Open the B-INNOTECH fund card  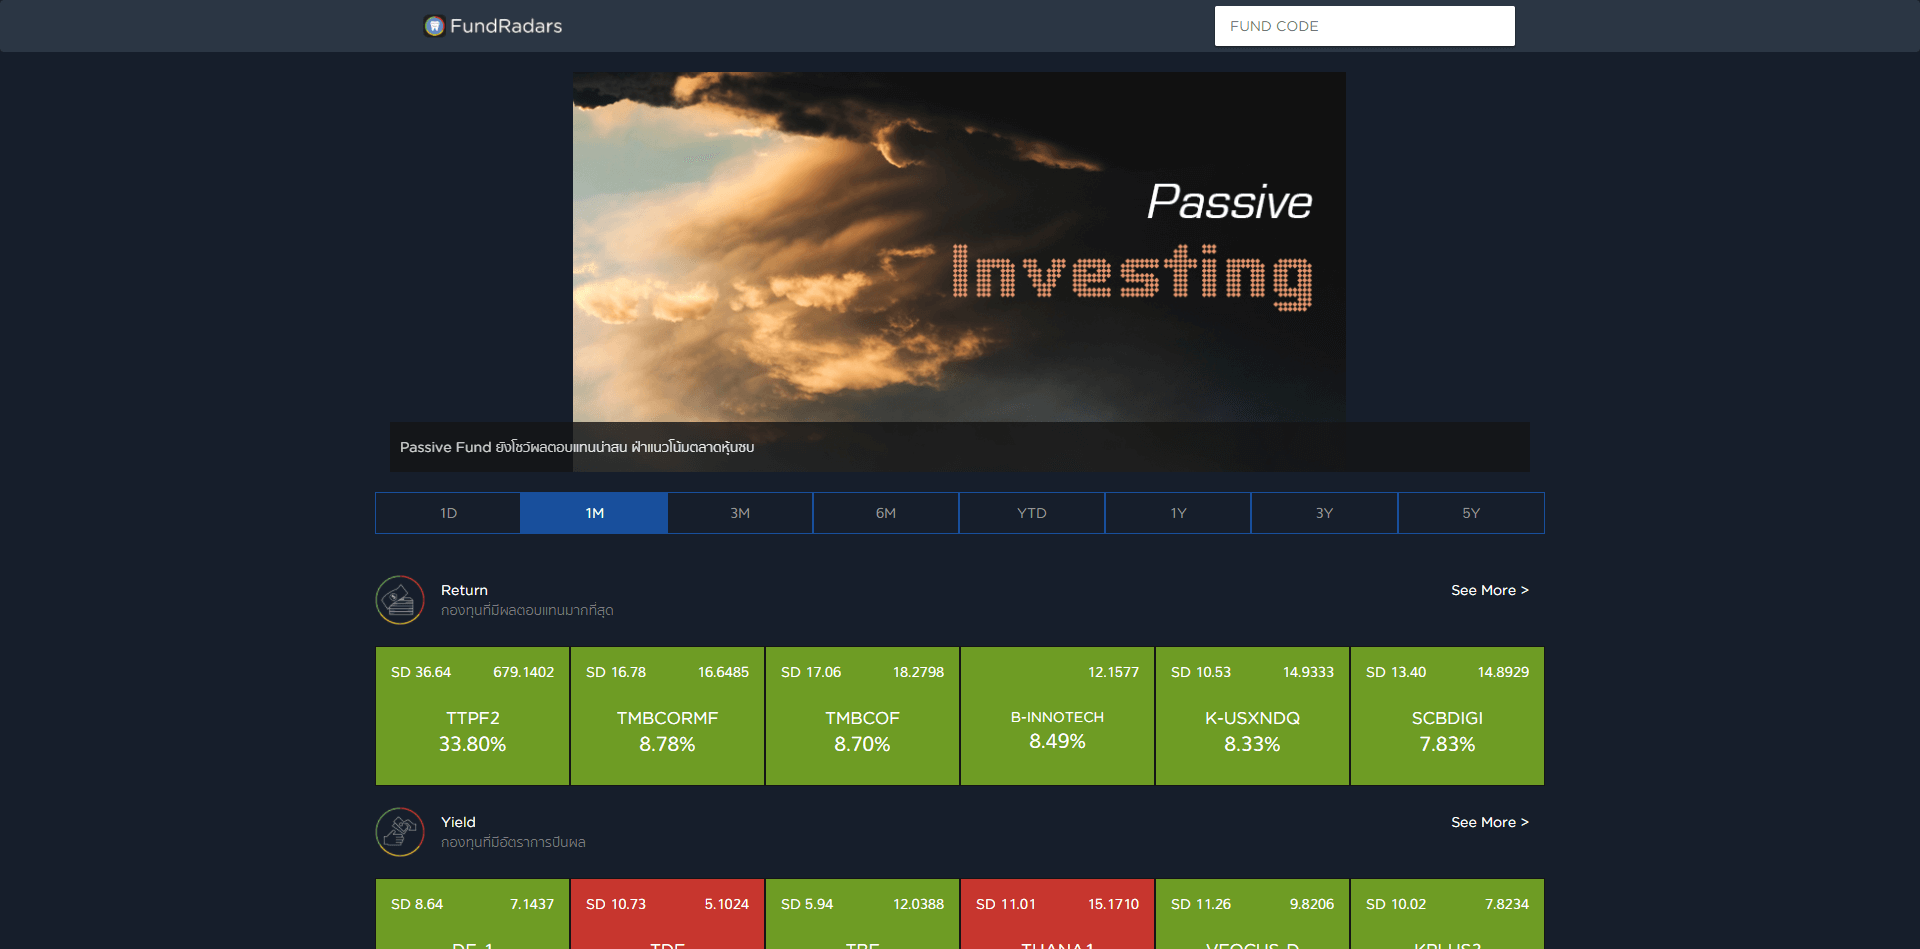(x=1057, y=716)
